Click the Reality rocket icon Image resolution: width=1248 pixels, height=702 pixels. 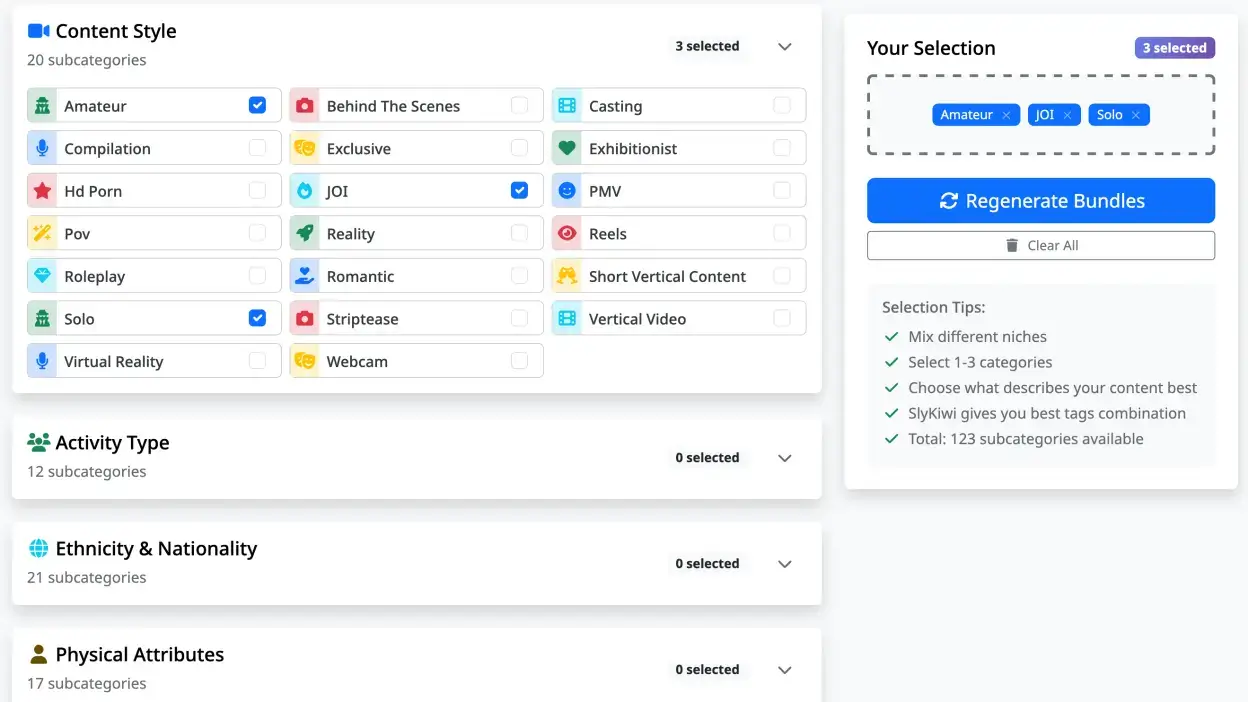[x=304, y=233]
